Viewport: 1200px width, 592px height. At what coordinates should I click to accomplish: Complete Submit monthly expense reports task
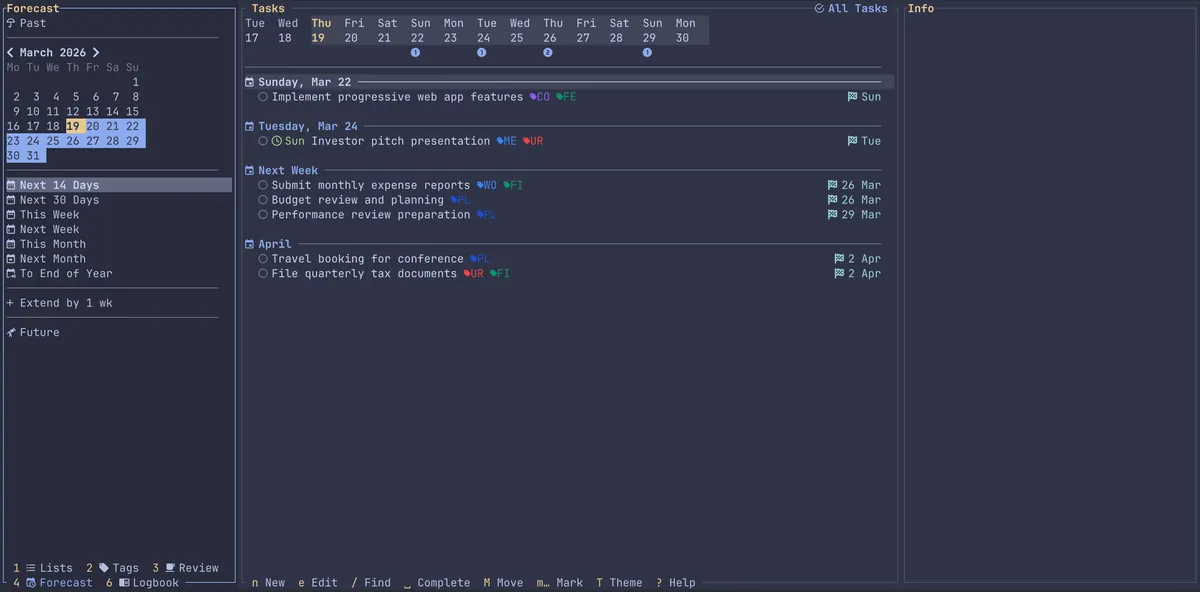(x=263, y=185)
